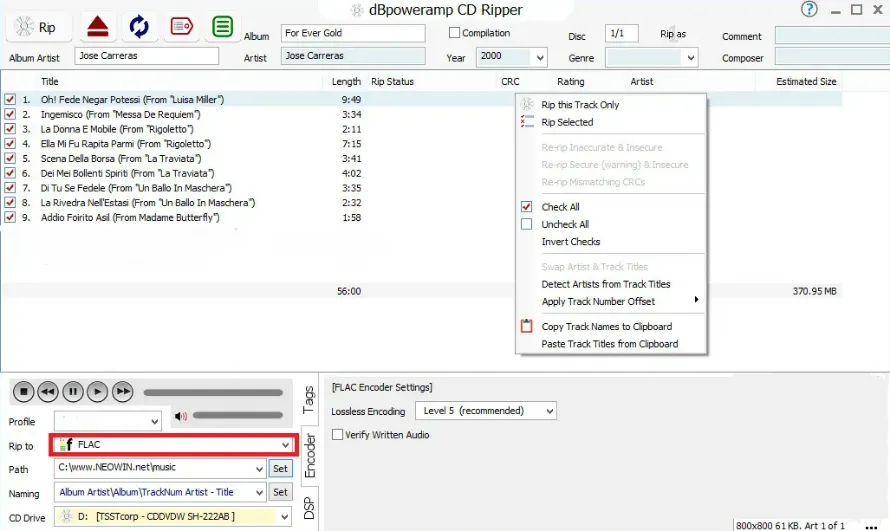Choose Copy Track Names to Clipboard
Image resolution: width=890 pixels, height=531 pixels.
[607, 327]
